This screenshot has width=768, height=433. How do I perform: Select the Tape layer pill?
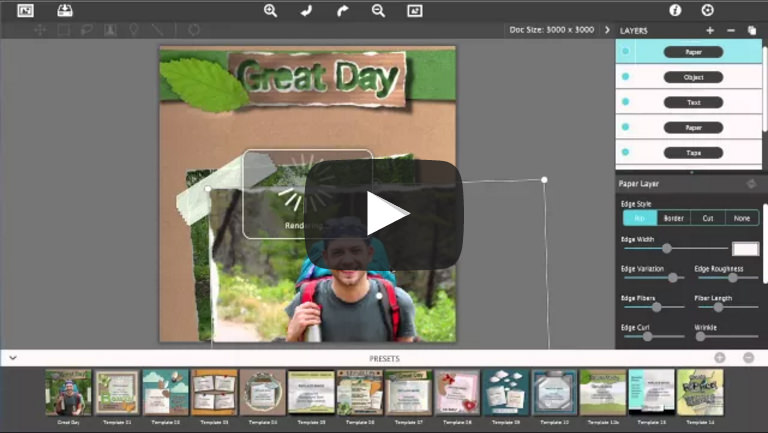693,153
